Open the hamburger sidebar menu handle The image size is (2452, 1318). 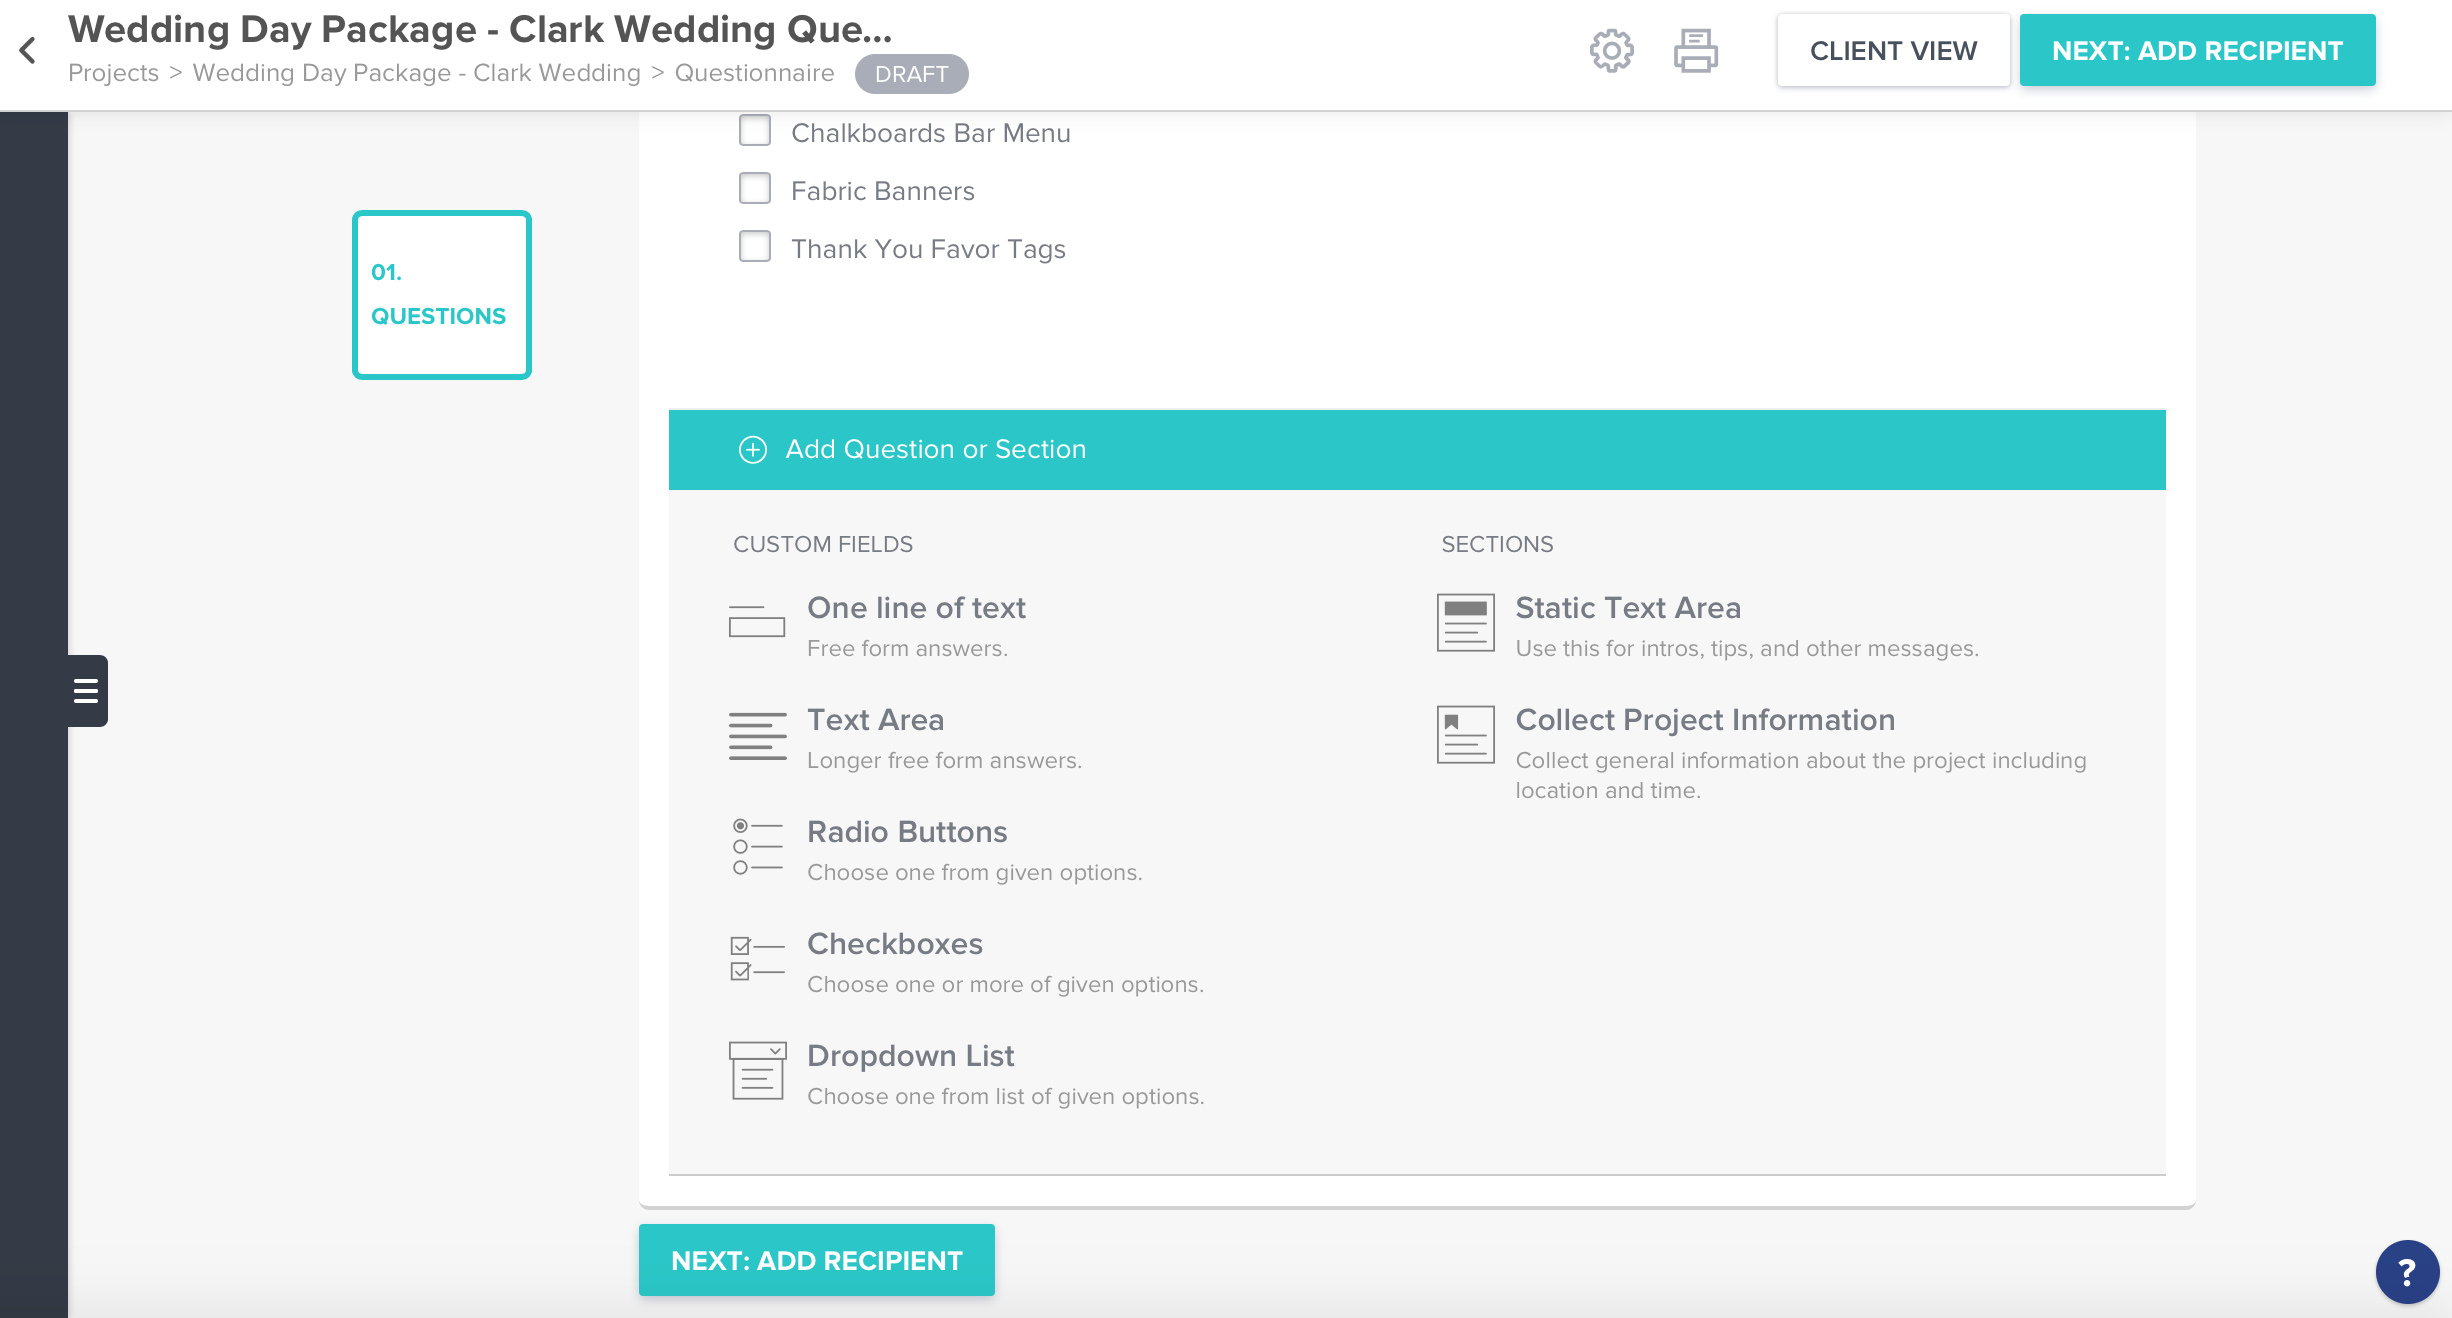coord(87,691)
